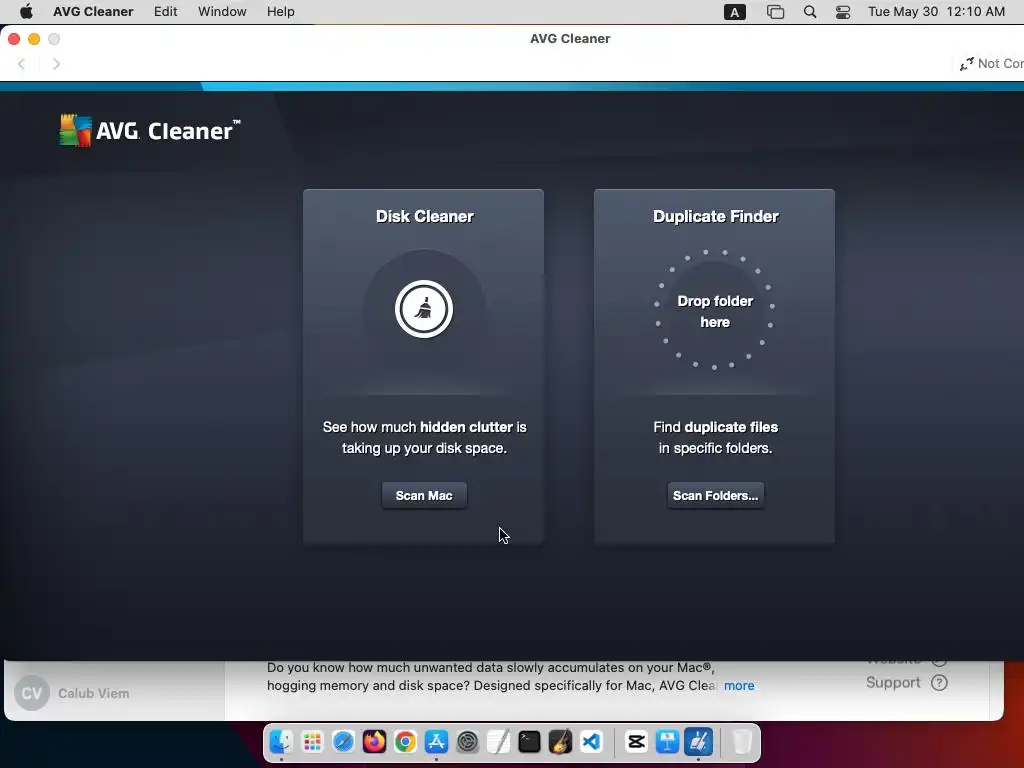Click the Not Connected status icon in toolbar

(x=967, y=64)
